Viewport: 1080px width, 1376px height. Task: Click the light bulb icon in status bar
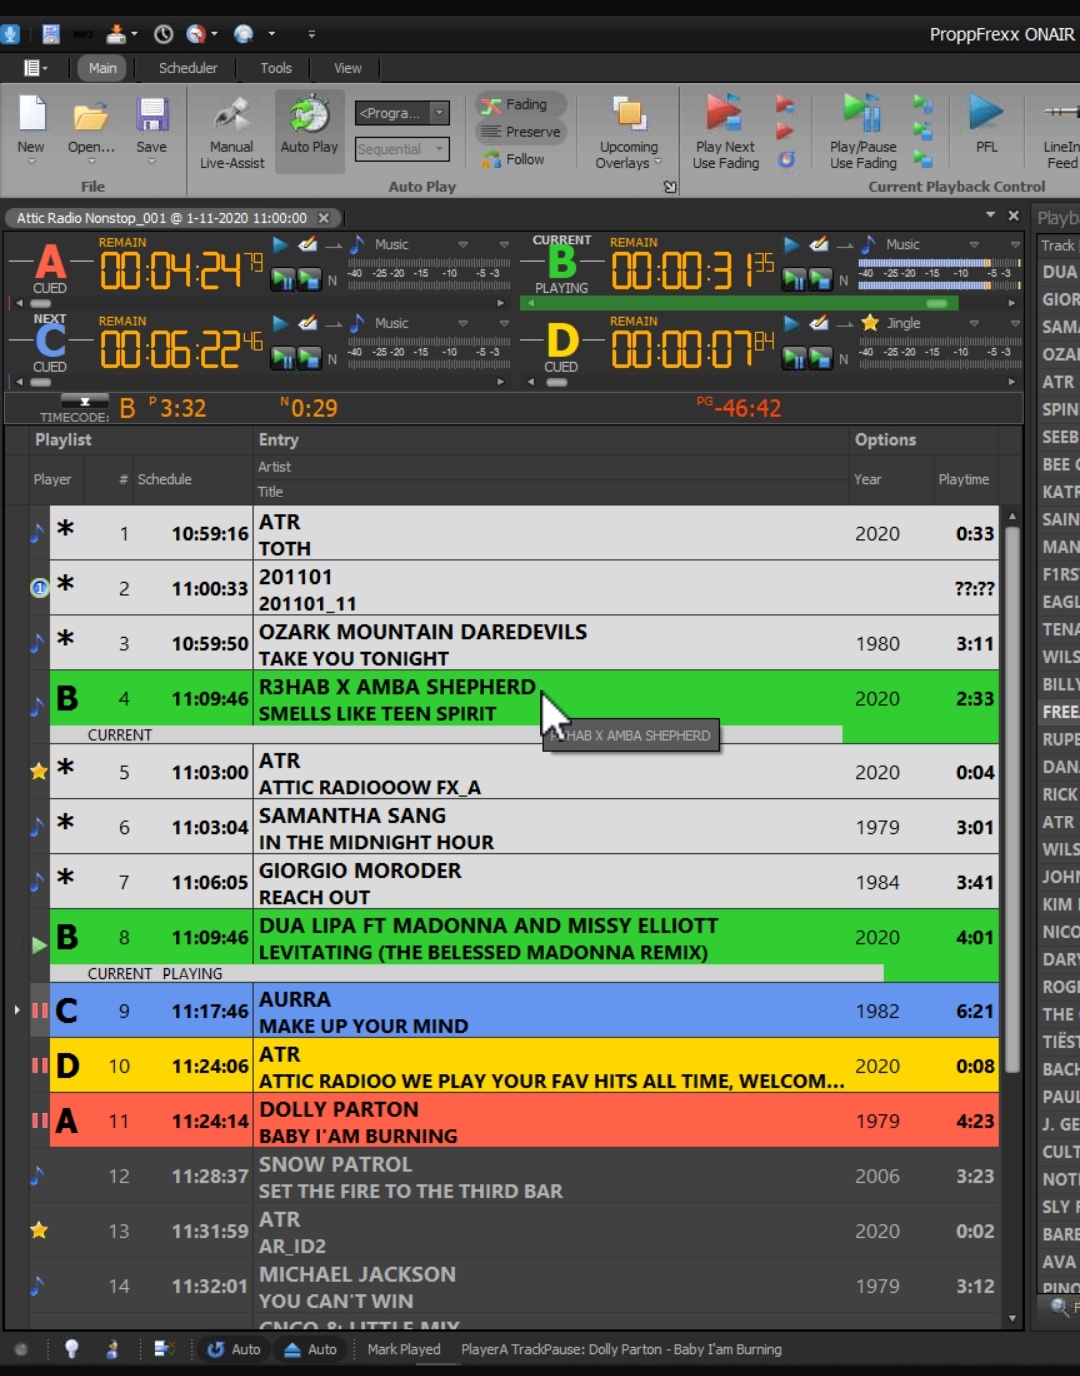[71, 1349]
